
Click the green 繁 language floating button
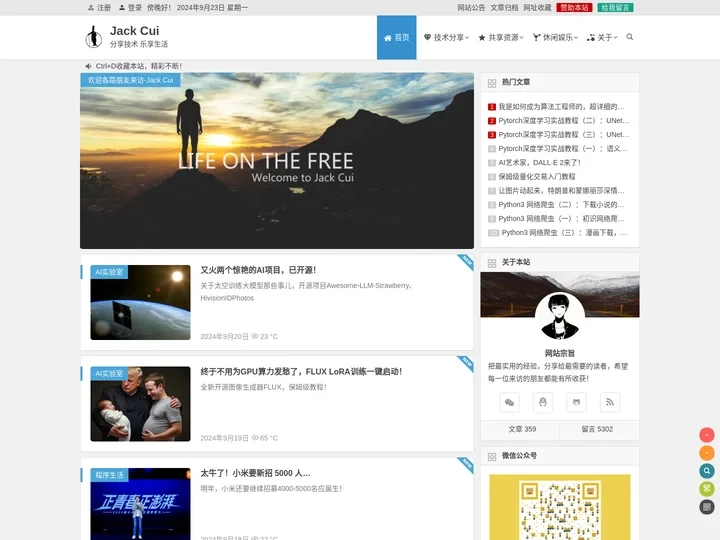tap(707, 489)
